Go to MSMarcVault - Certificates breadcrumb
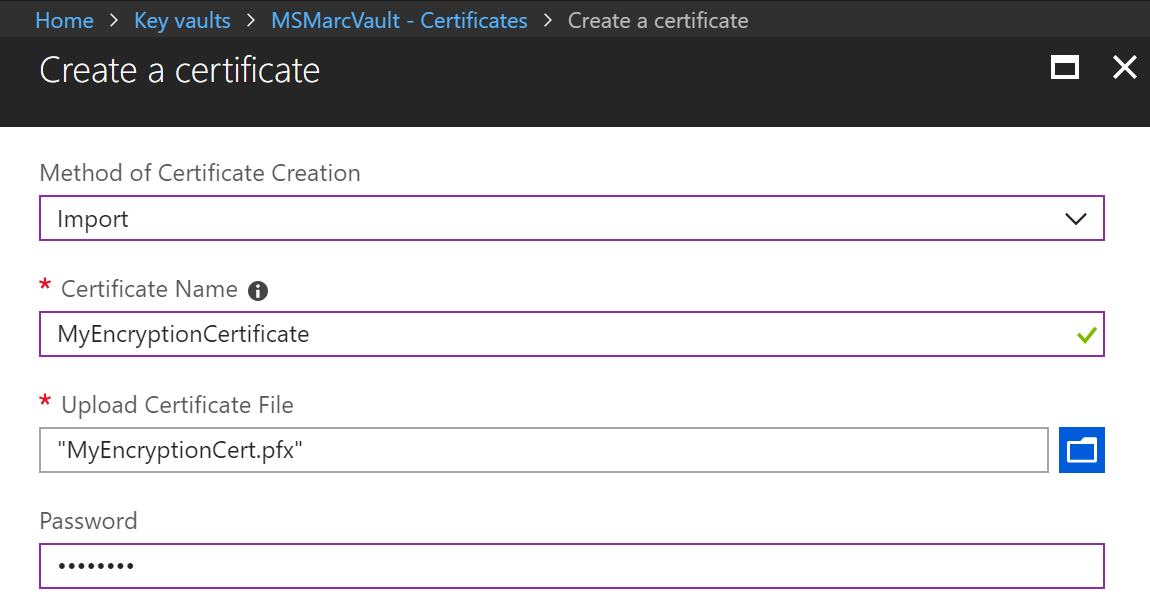Viewport: 1150px width, 600px height. 399,19
